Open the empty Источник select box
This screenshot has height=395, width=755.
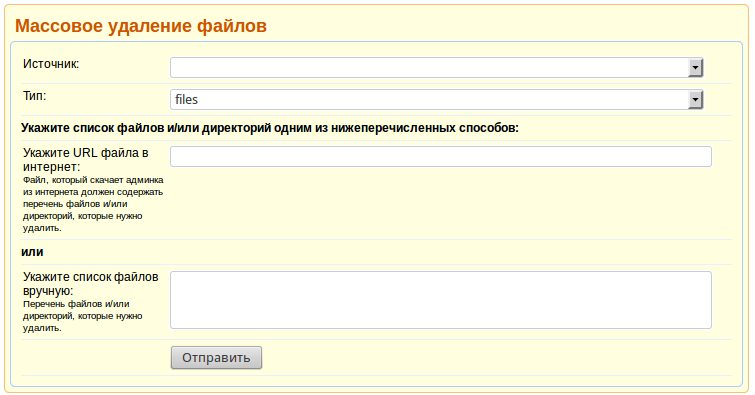[437, 68]
